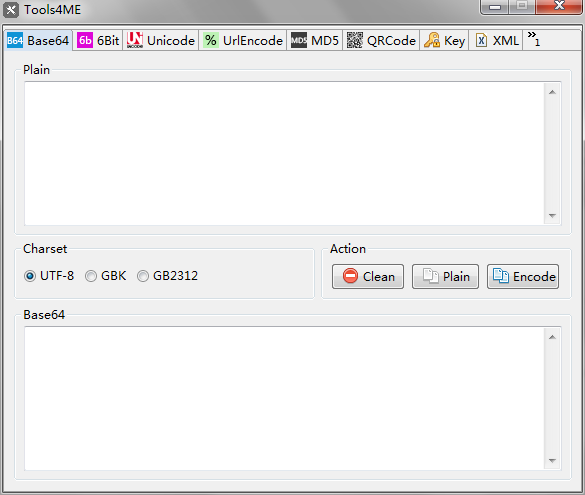Click the QR code pattern icon
This screenshot has height=495, width=585.
[x=355, y=40]
